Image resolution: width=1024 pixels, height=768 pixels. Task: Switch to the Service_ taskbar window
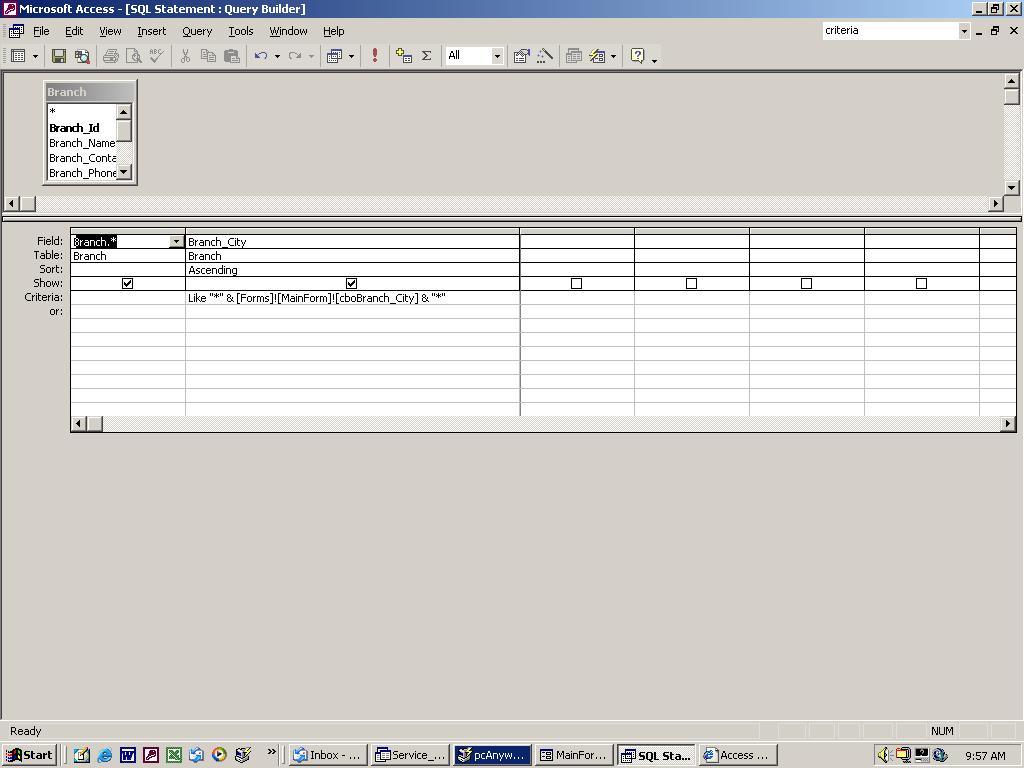click(x=411, y=755)
